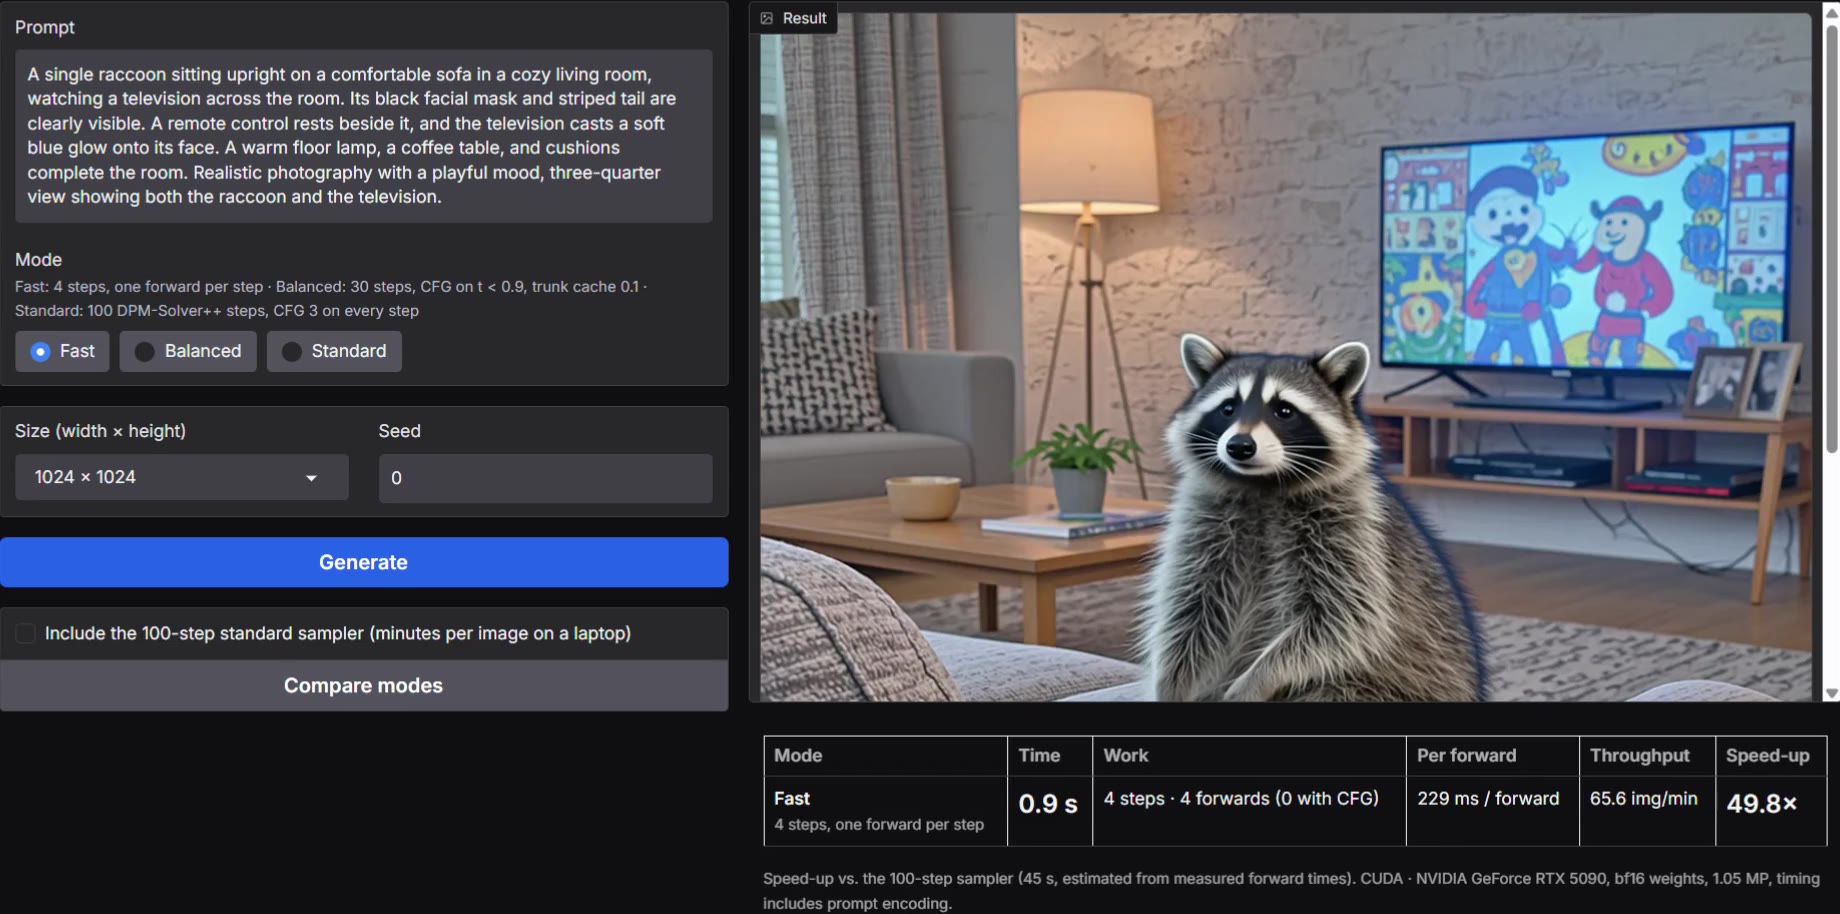Screen dimensions: 1840x914
Task: Select the Fast mode radio button
Action: [40, 352]
